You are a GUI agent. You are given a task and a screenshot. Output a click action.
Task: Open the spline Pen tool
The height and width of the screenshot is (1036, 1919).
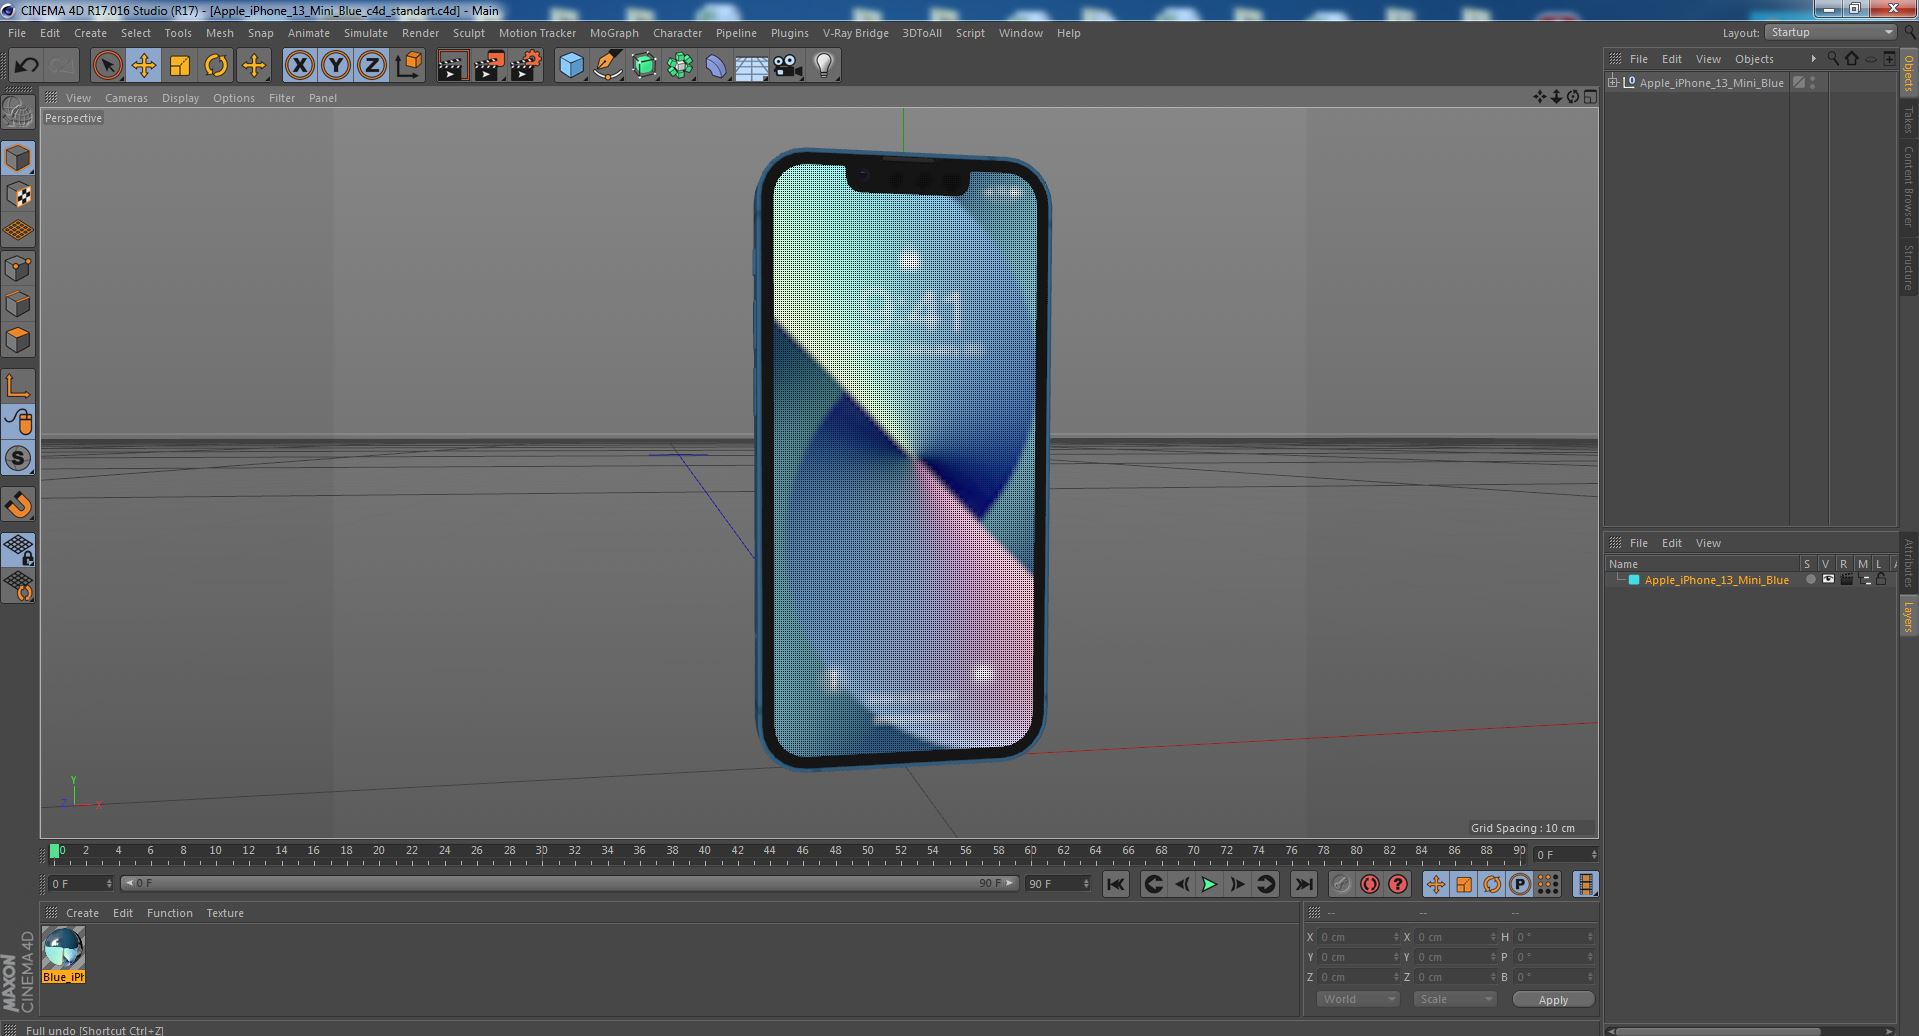[607, 66]
